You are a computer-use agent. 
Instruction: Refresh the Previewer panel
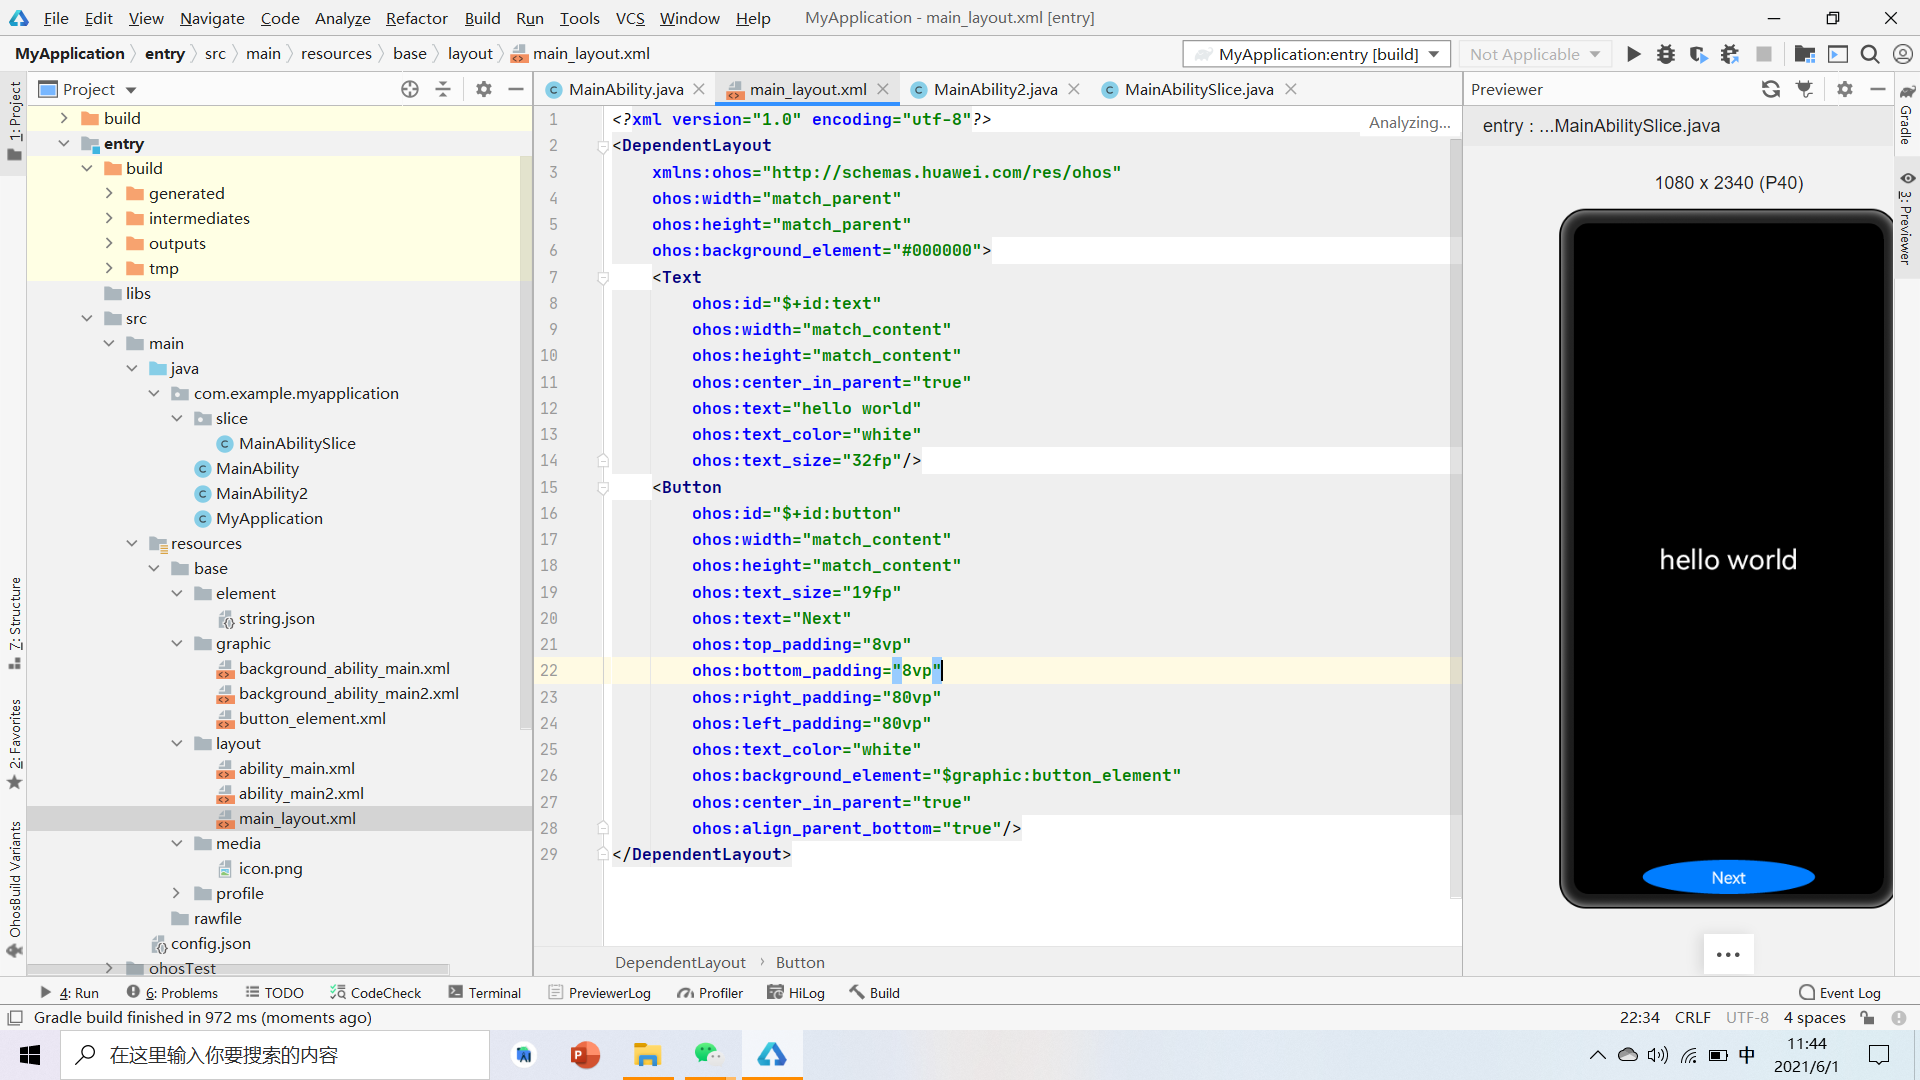click(x=1771, y=89)
